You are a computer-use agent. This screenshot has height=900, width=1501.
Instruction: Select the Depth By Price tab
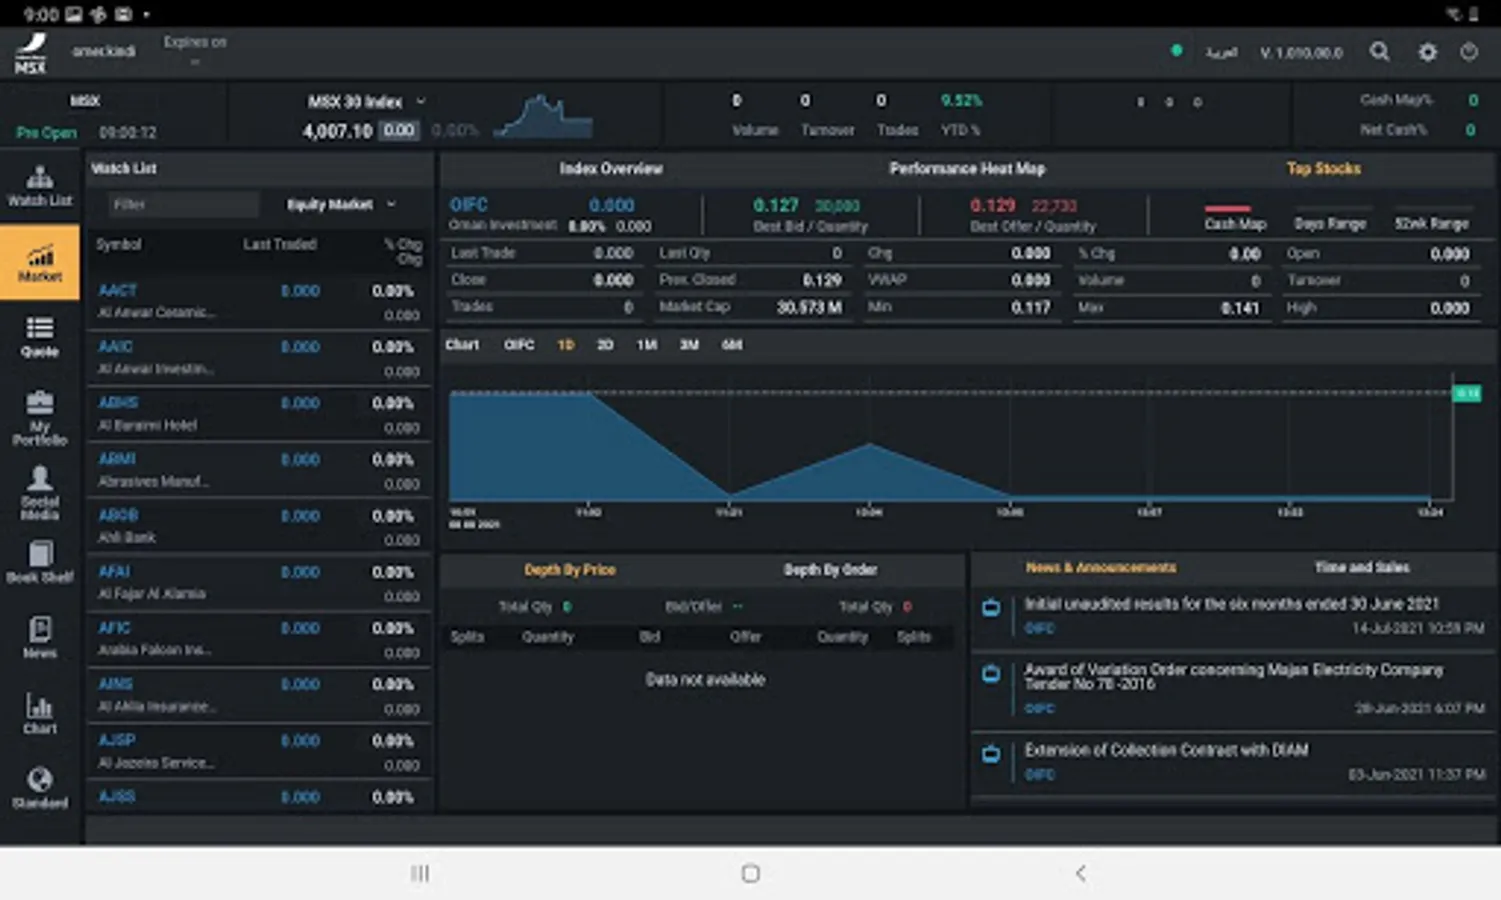[x=570, y=569]
